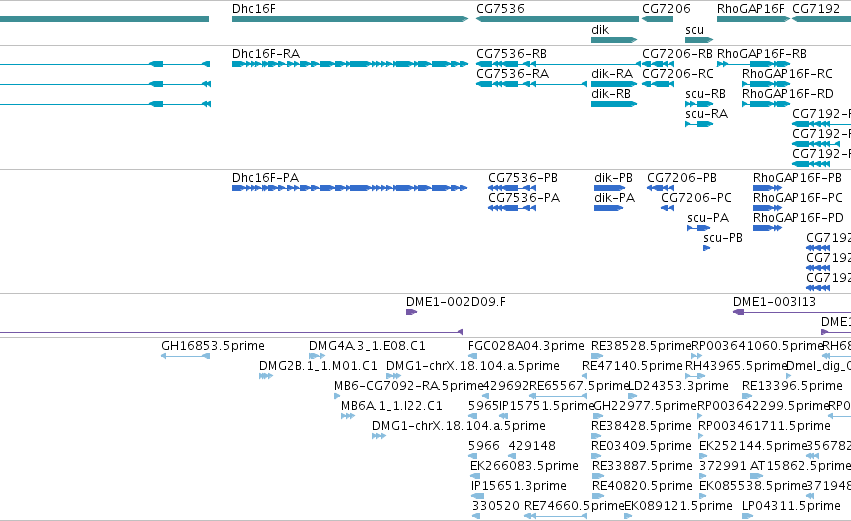Select transcript CG7536-RB
The height and width of the screenshot is (521, 851).
click(557, 64)
